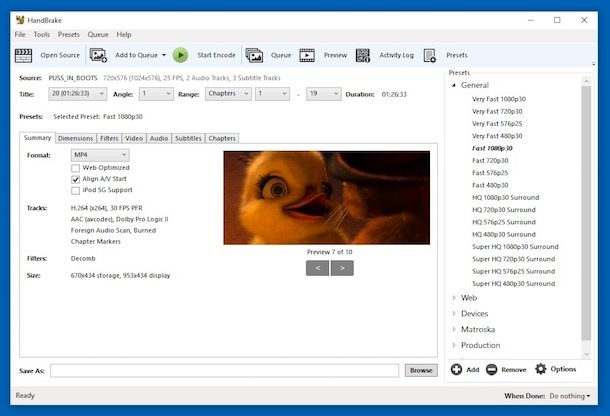Click the Add to Queue picture icon
Screen dimensions: 610x416
pyautogui.click(x=98, y=55)
